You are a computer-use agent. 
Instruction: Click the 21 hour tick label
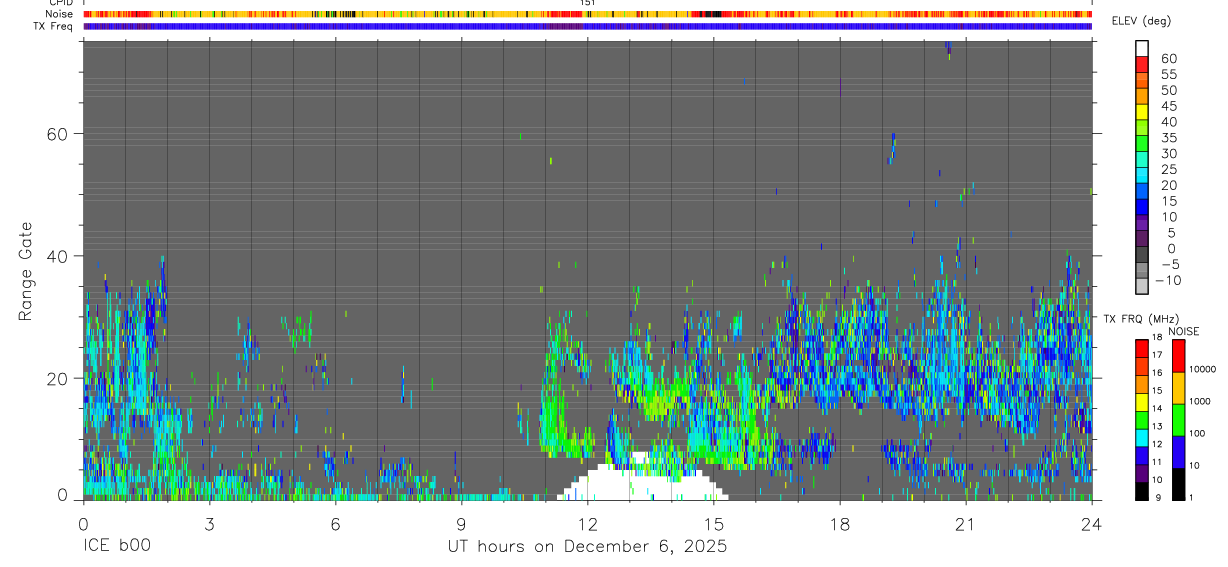click(965, 524)
